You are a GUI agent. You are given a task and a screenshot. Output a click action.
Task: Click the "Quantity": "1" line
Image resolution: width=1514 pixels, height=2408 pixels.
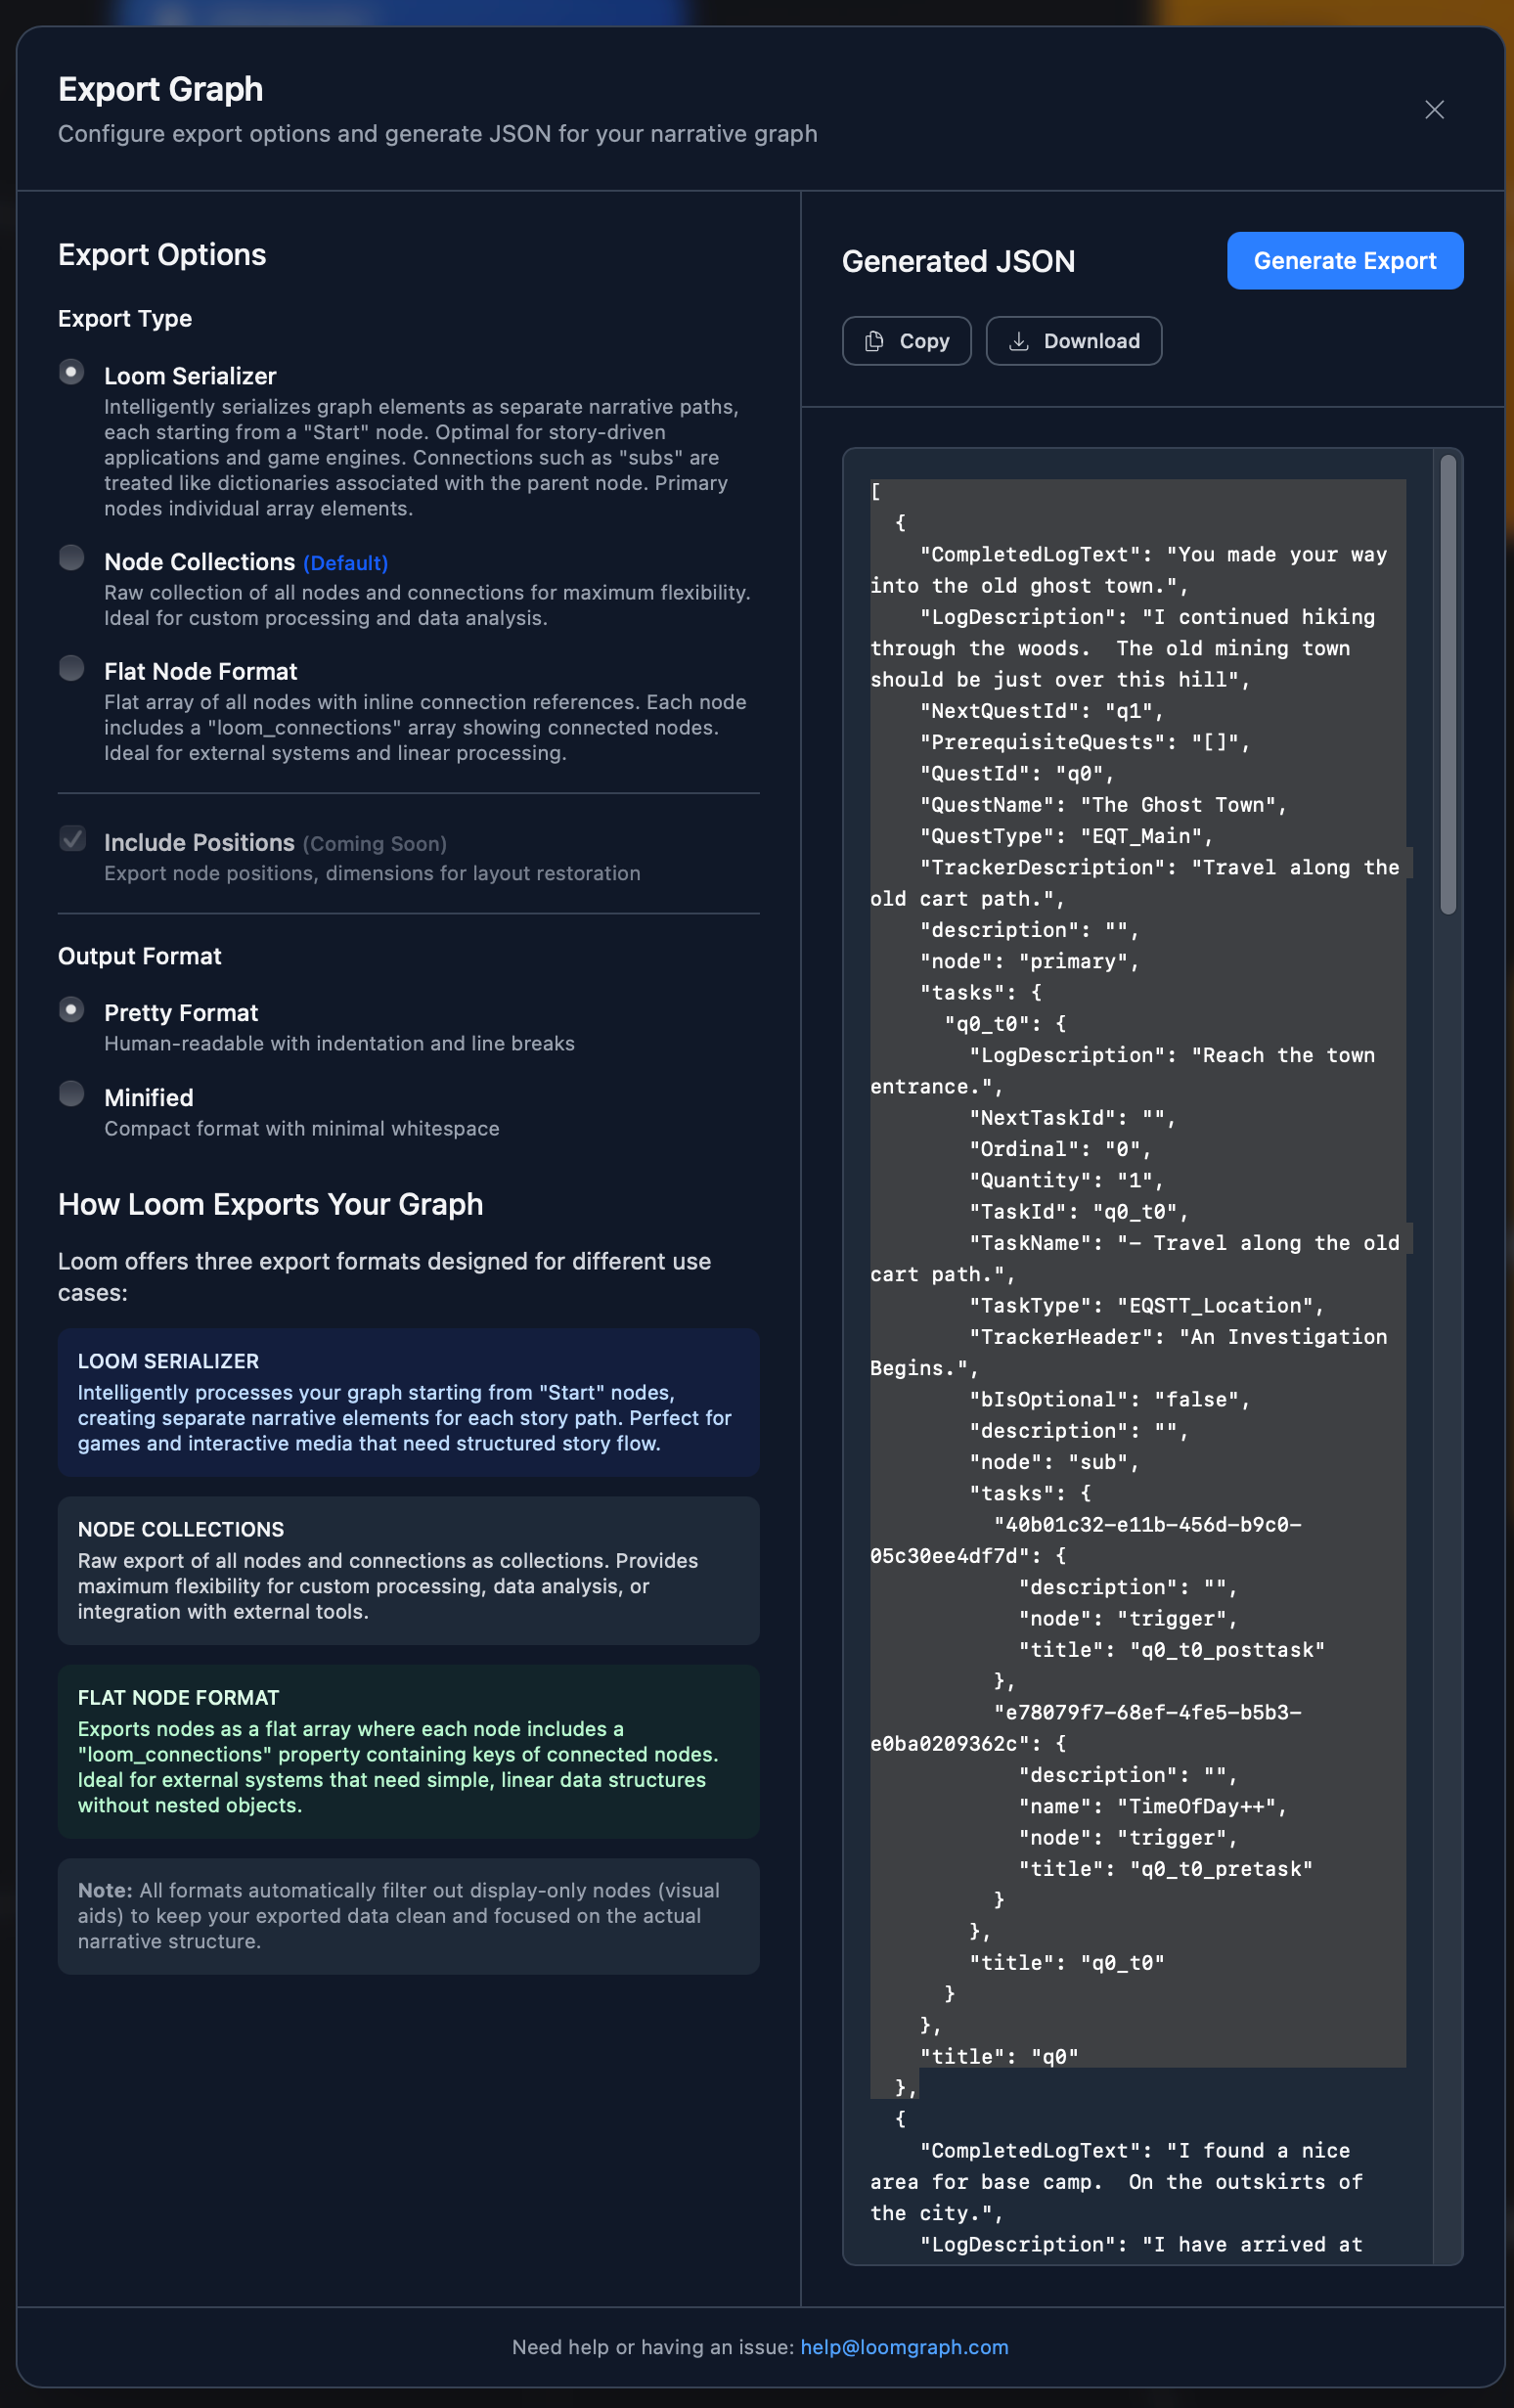tap(1066, 1181)
